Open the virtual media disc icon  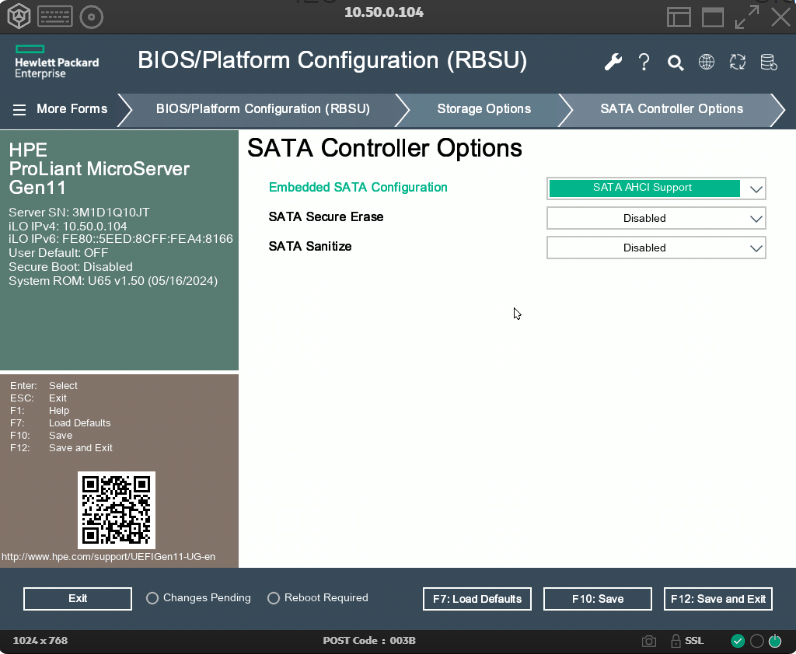tap(91, 17)
